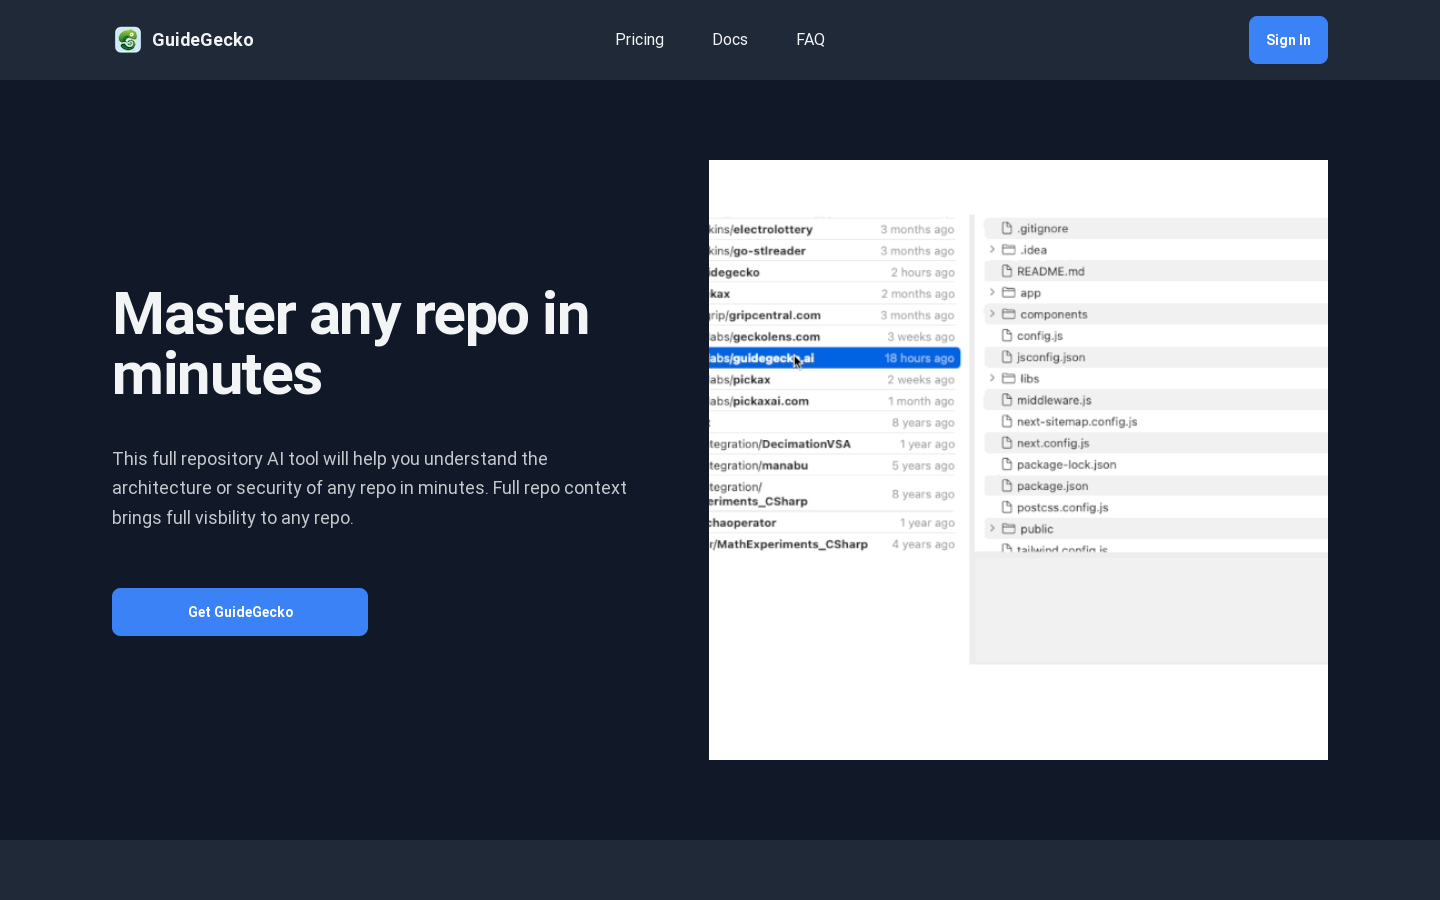Select the geckolens.com repo row
The image size is (1440, 900).
point(834,337)
